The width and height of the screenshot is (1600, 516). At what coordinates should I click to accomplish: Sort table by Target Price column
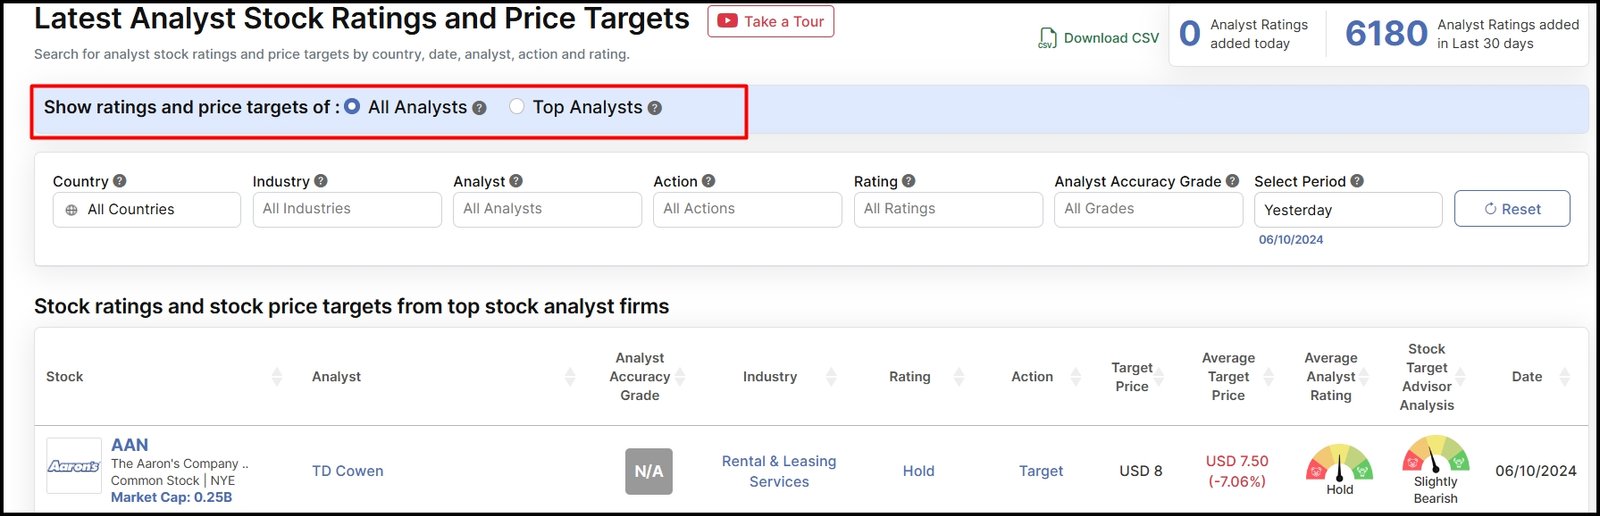(1160, 377)
